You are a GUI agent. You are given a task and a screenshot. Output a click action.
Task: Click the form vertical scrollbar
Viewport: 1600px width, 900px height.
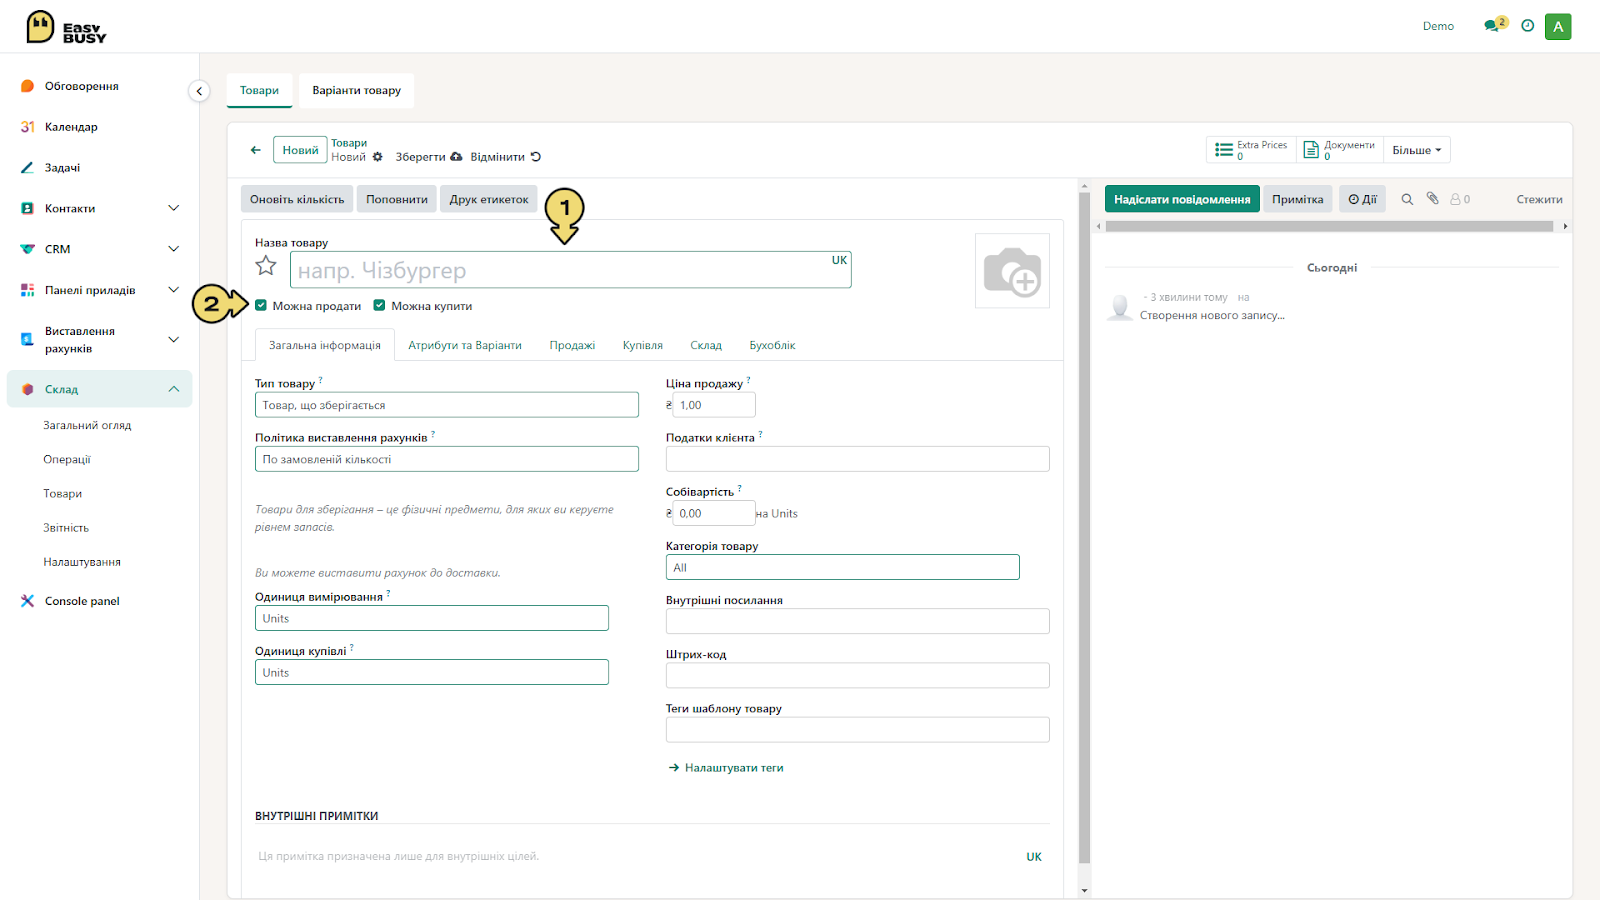point(1084,528)
